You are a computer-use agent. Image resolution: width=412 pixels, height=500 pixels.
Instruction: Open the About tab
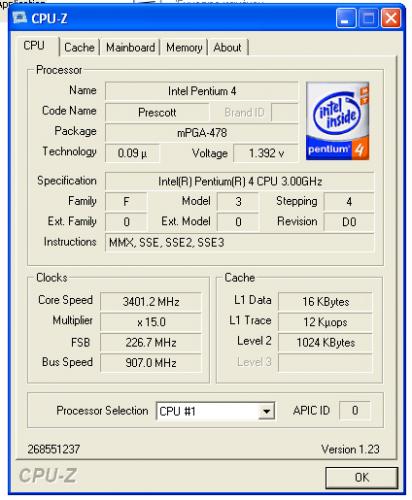pos(227,48)
